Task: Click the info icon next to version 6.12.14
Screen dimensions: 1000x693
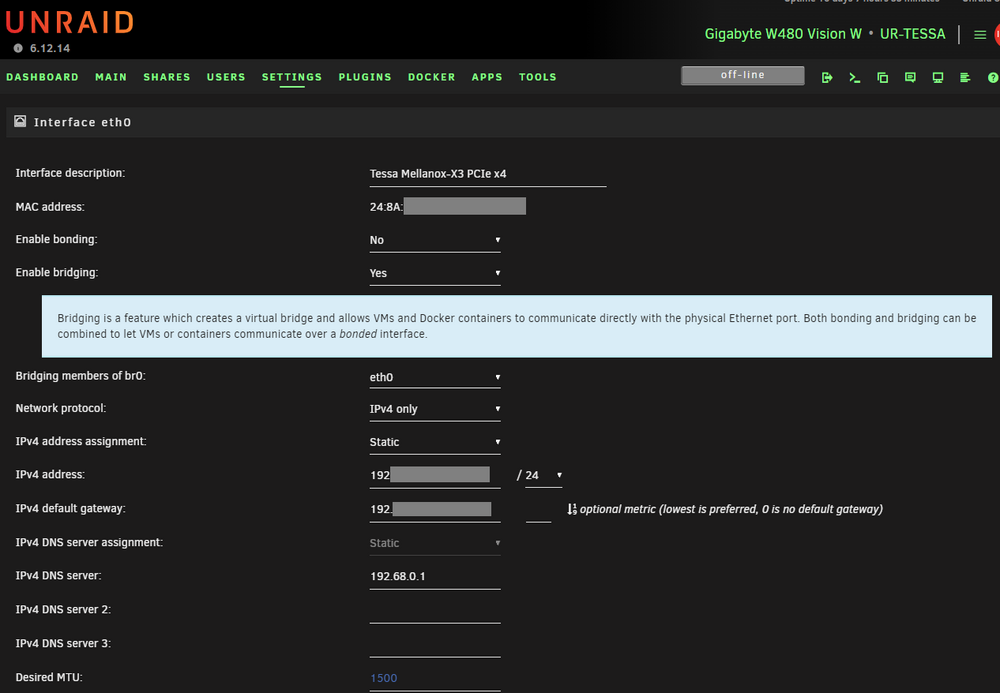Action: [18, 48]
